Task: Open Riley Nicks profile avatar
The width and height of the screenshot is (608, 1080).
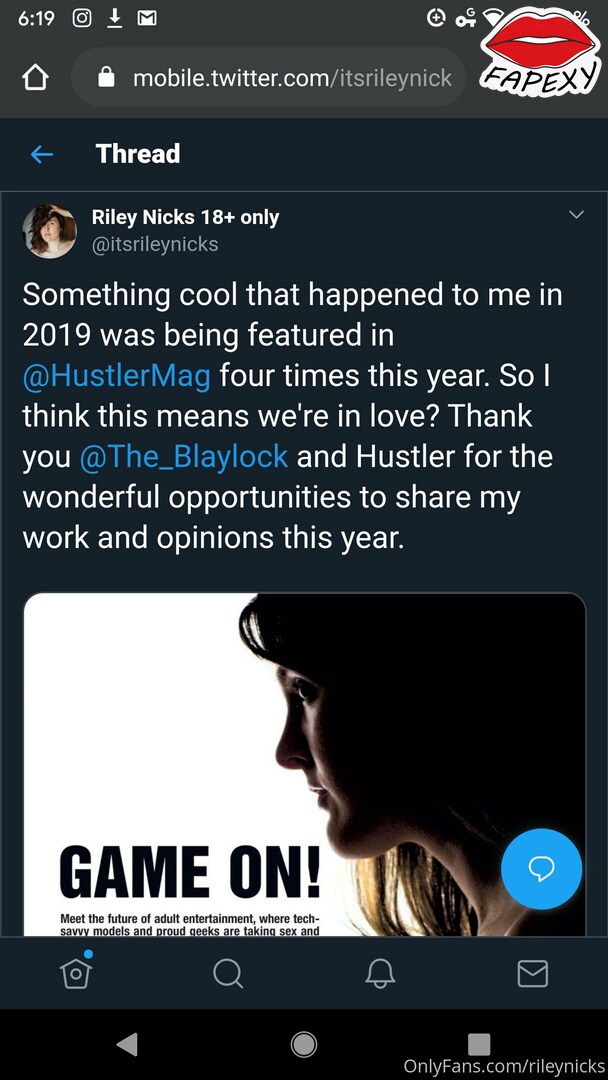Action: click(50, 231)
